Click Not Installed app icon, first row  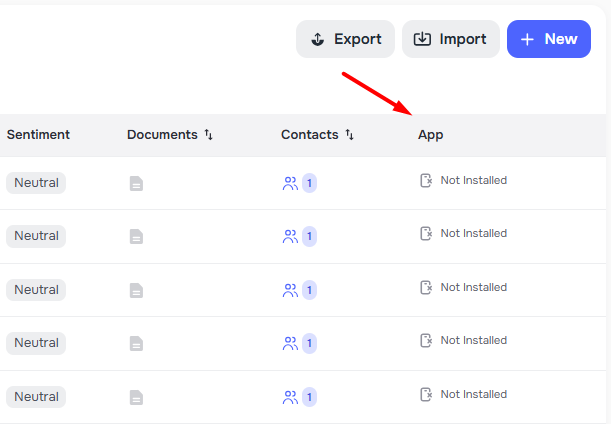coord(426,181)
